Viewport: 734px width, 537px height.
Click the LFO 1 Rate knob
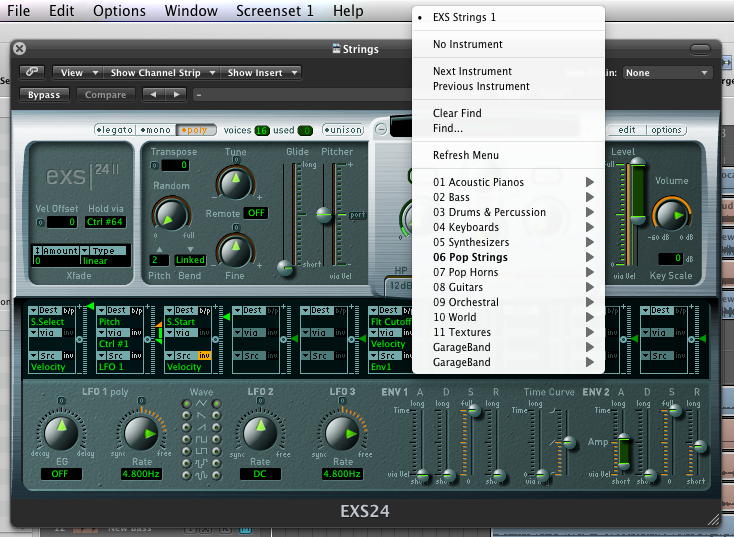pos(141,432)
